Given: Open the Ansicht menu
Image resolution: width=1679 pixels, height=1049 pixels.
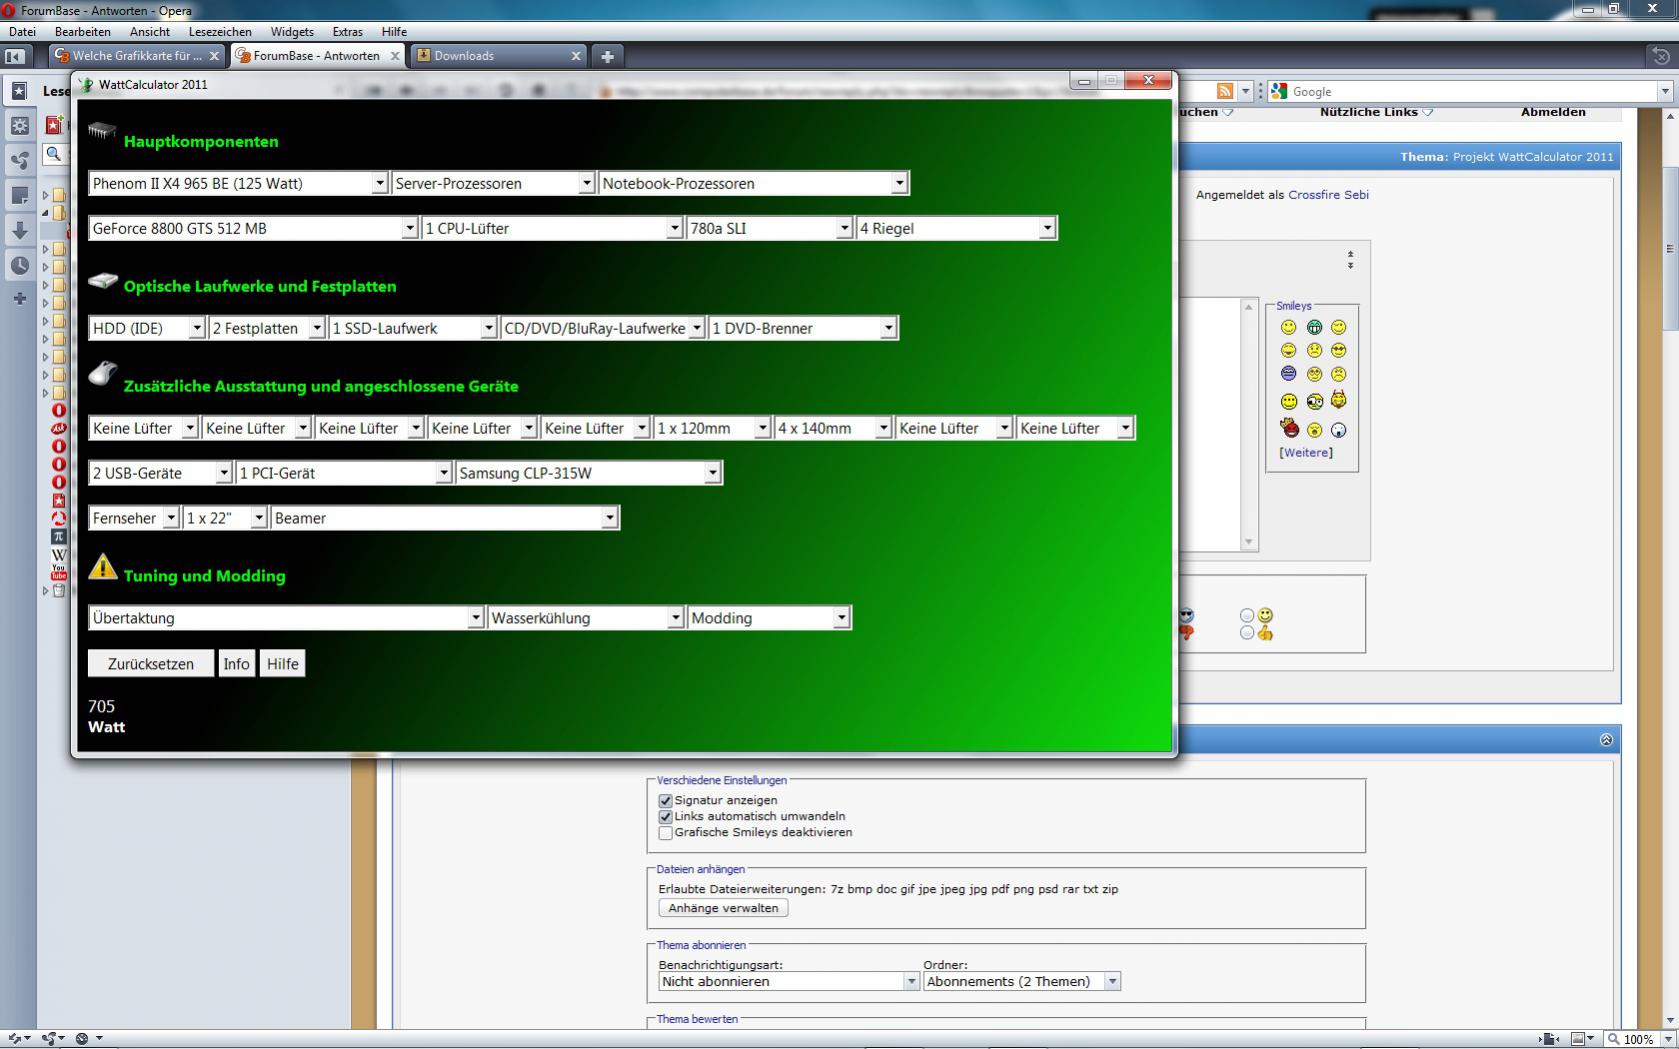Looking at the screenshot, I should 150,31.
